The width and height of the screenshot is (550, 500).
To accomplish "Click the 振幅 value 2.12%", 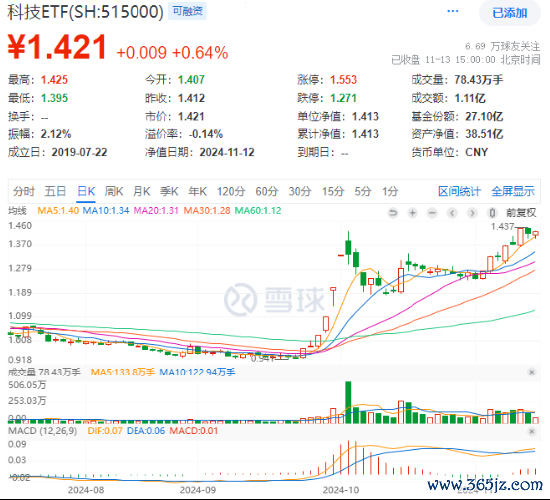I will coord(56,134).
